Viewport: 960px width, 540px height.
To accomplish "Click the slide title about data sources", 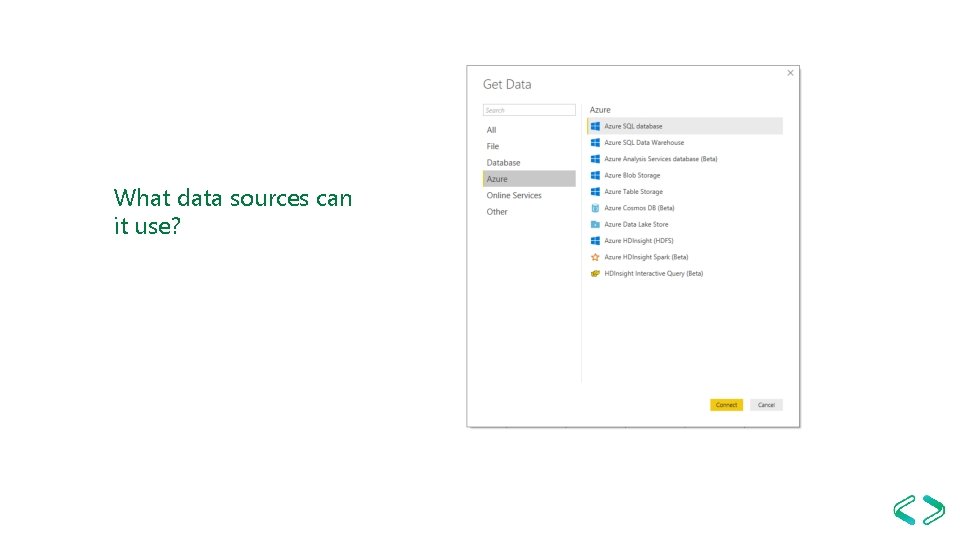I will [233, 212].
